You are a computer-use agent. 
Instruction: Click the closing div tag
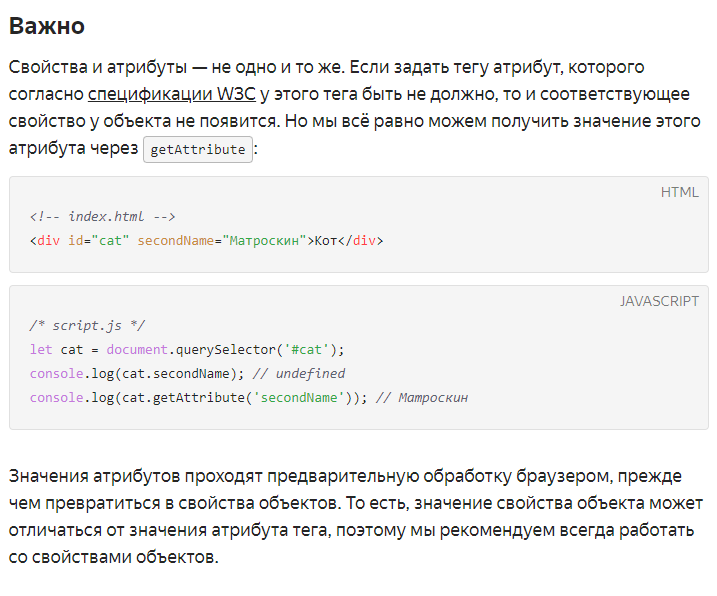pos(361,241)
